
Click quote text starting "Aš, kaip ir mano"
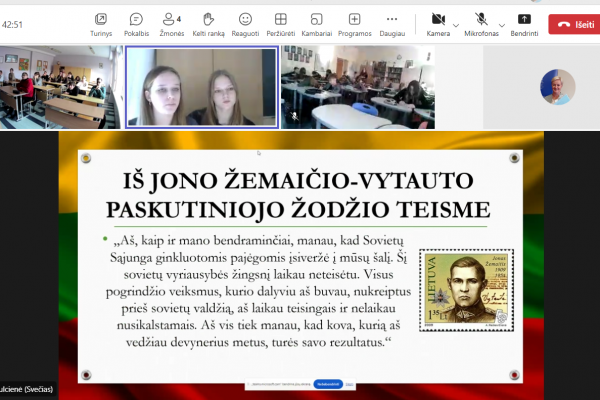[x=259, y=241]
